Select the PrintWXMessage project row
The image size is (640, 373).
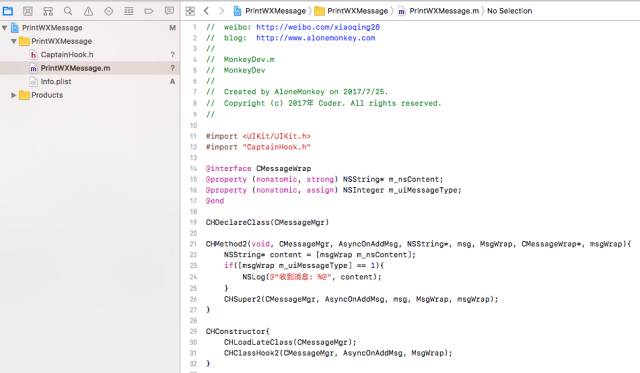click(90, 28)
